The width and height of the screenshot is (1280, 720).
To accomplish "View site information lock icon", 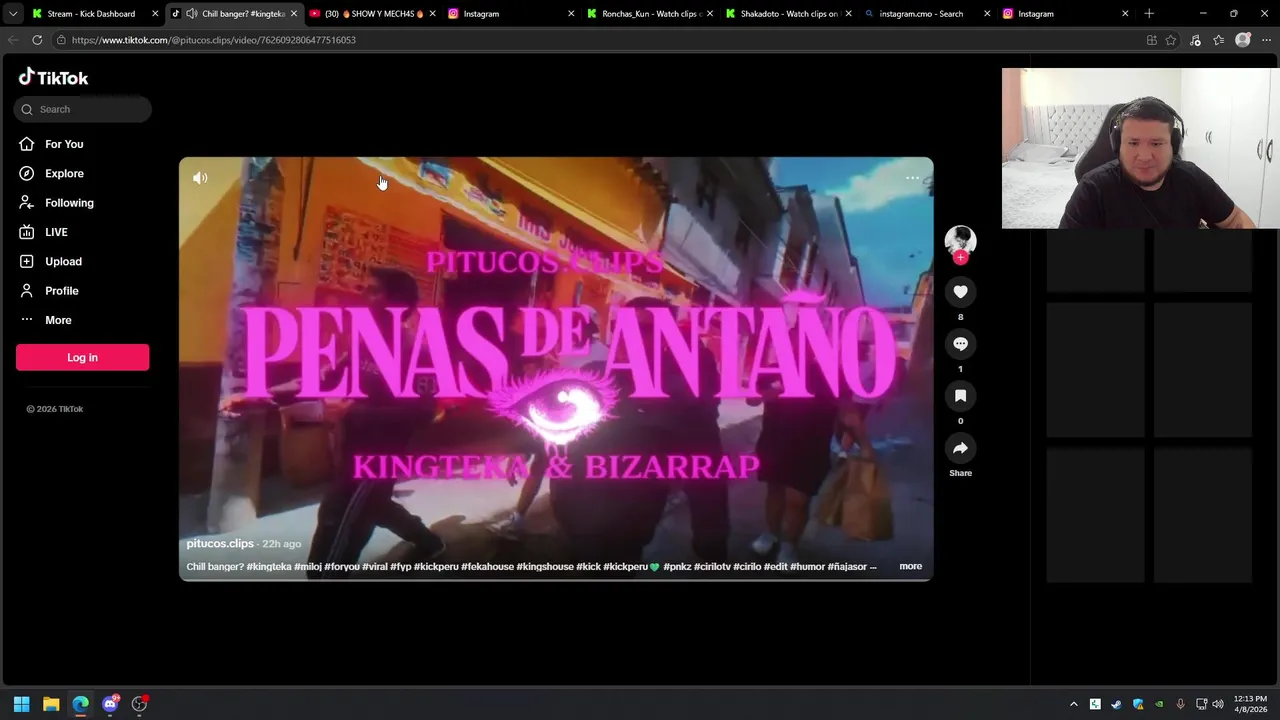I will pyautogui.click(x=61, y=40).
